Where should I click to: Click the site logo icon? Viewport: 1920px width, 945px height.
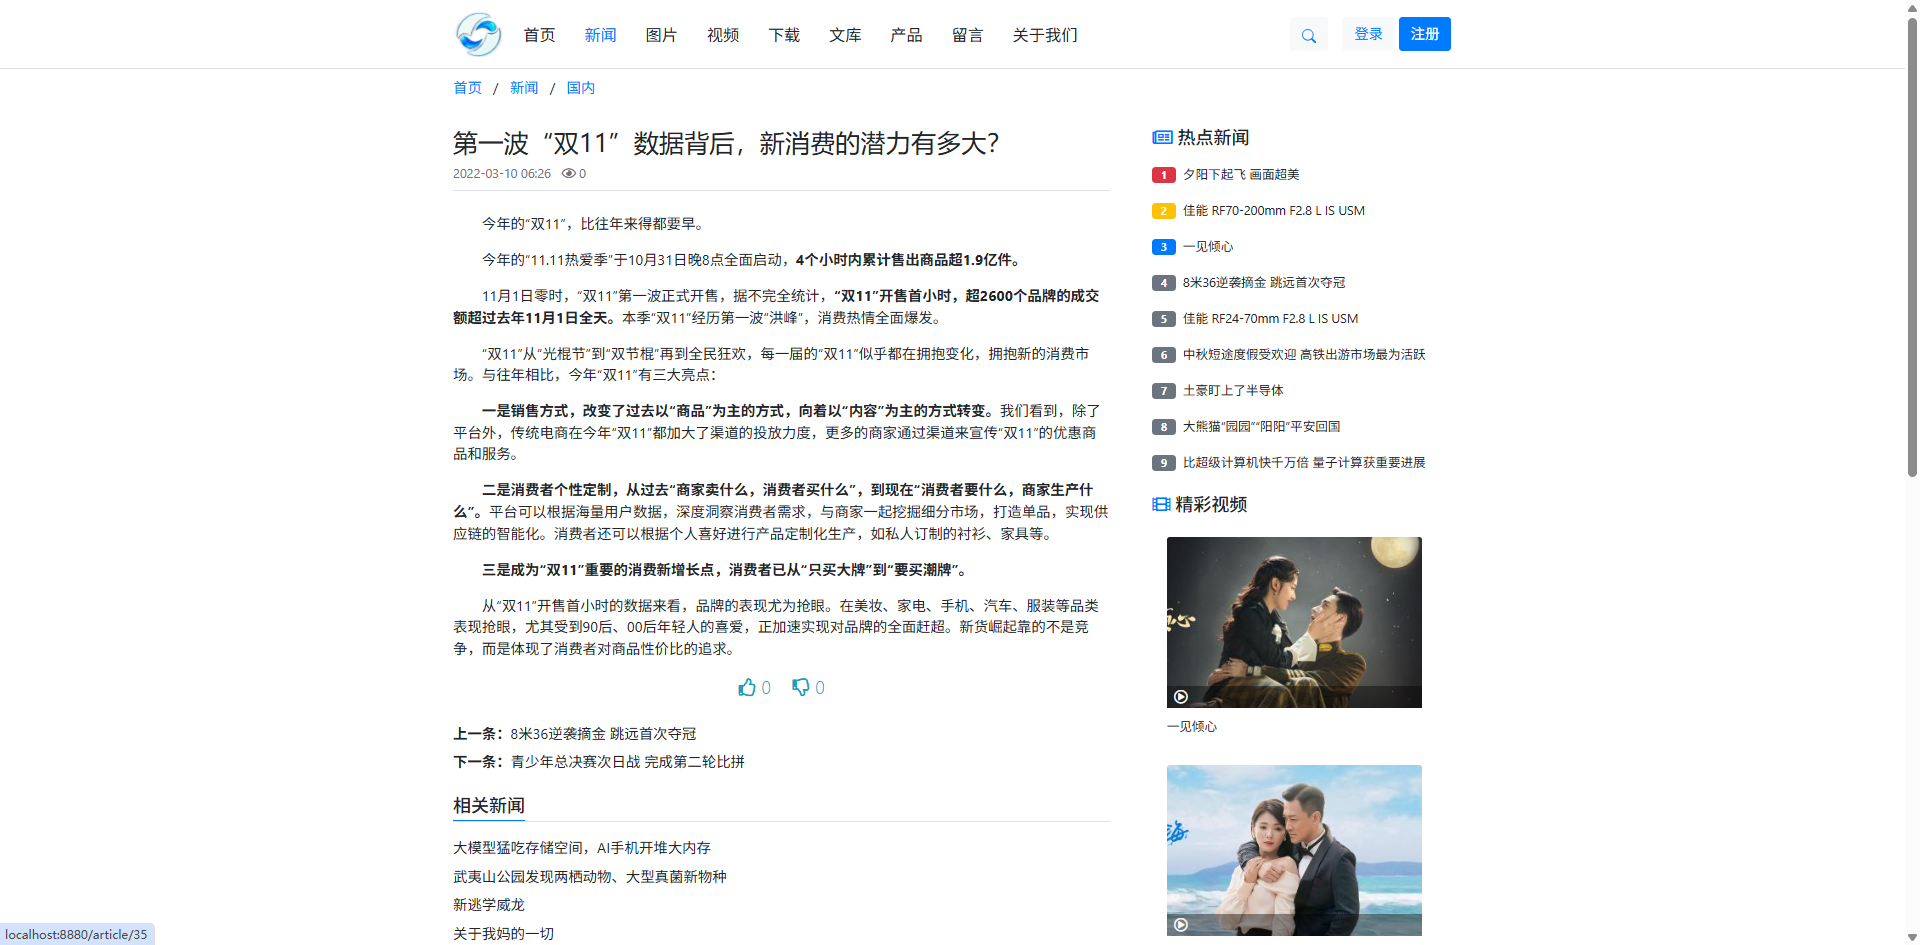click(x=478, y=35)
